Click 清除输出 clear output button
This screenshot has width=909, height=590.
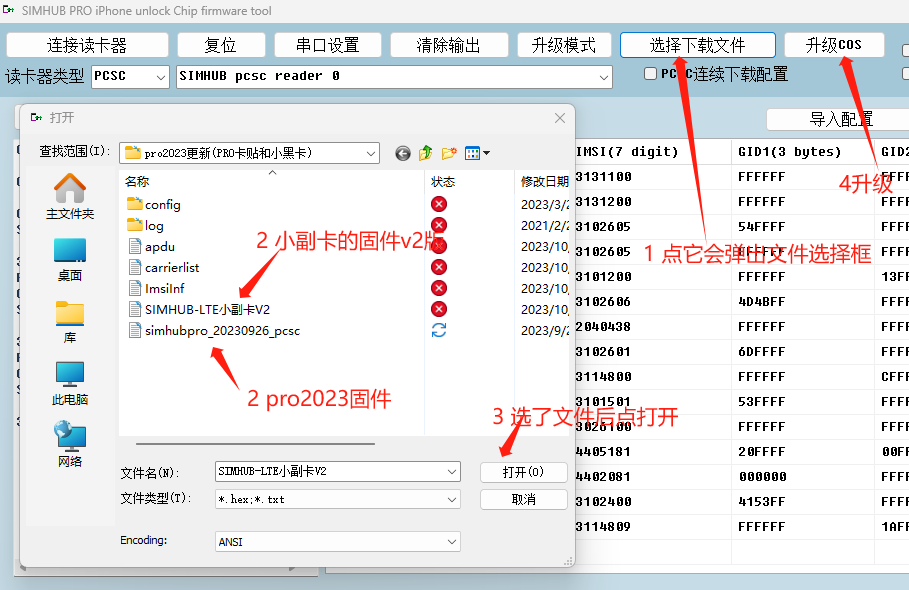tap(449, 45)
